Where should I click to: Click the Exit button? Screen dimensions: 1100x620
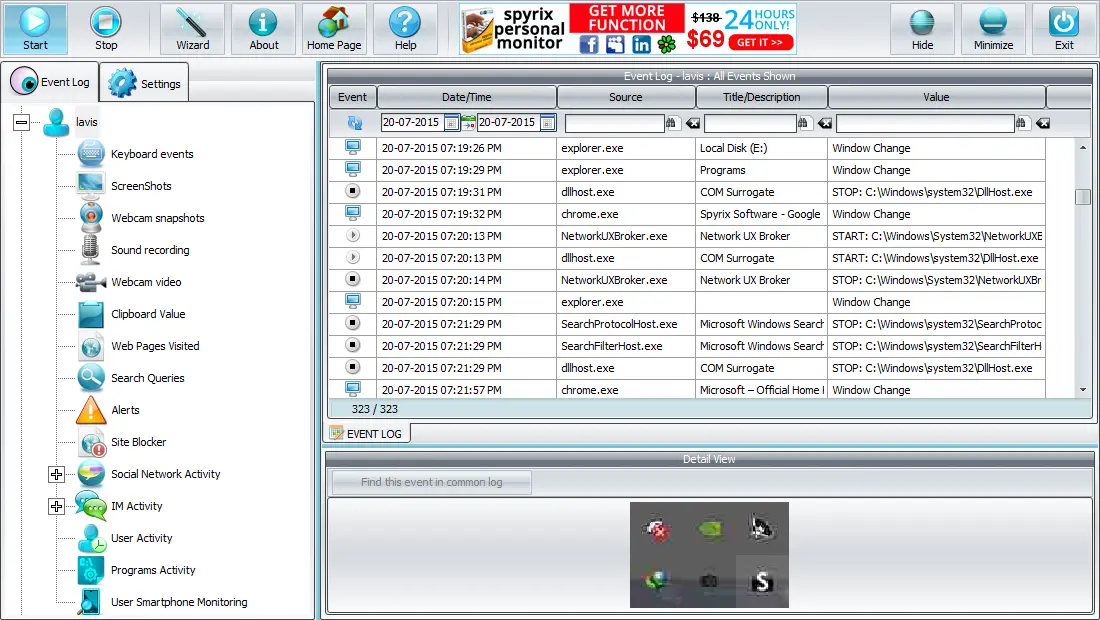click(1064, 29)
